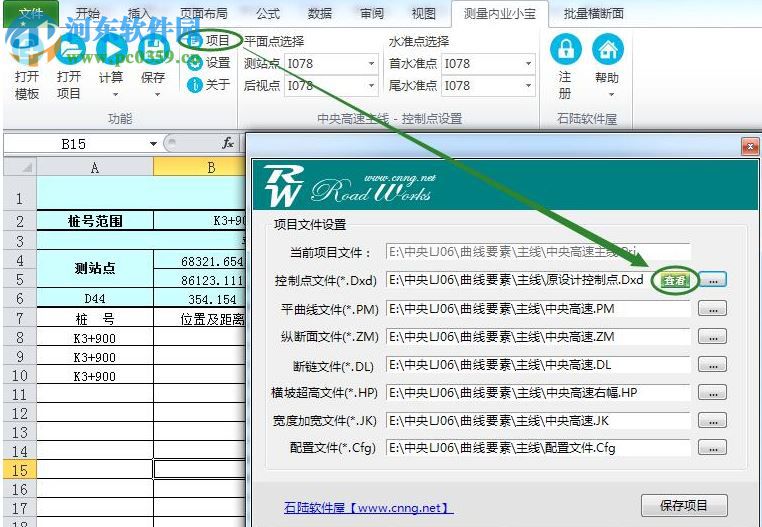Browse for the 断链文件 DL file

(712, 365)
